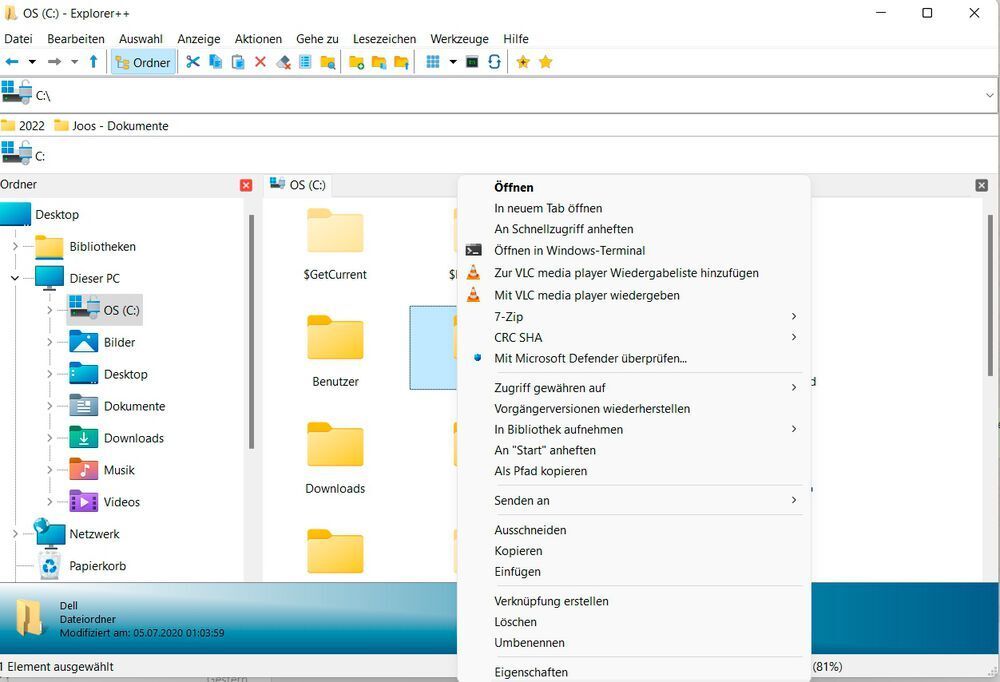Open the command prompt icon in toolbar
This screenshot has width=1000, height=682.
pos(471,62)
